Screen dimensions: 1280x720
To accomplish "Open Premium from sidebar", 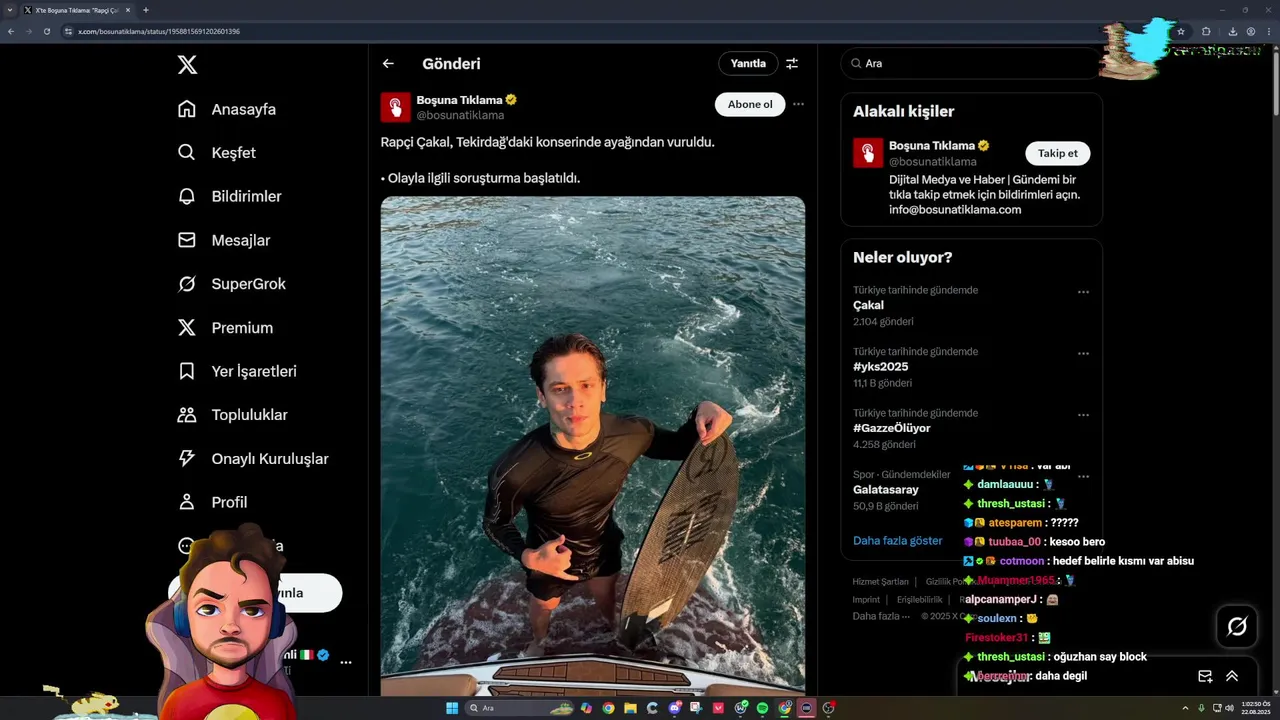I will coord(225,328).
